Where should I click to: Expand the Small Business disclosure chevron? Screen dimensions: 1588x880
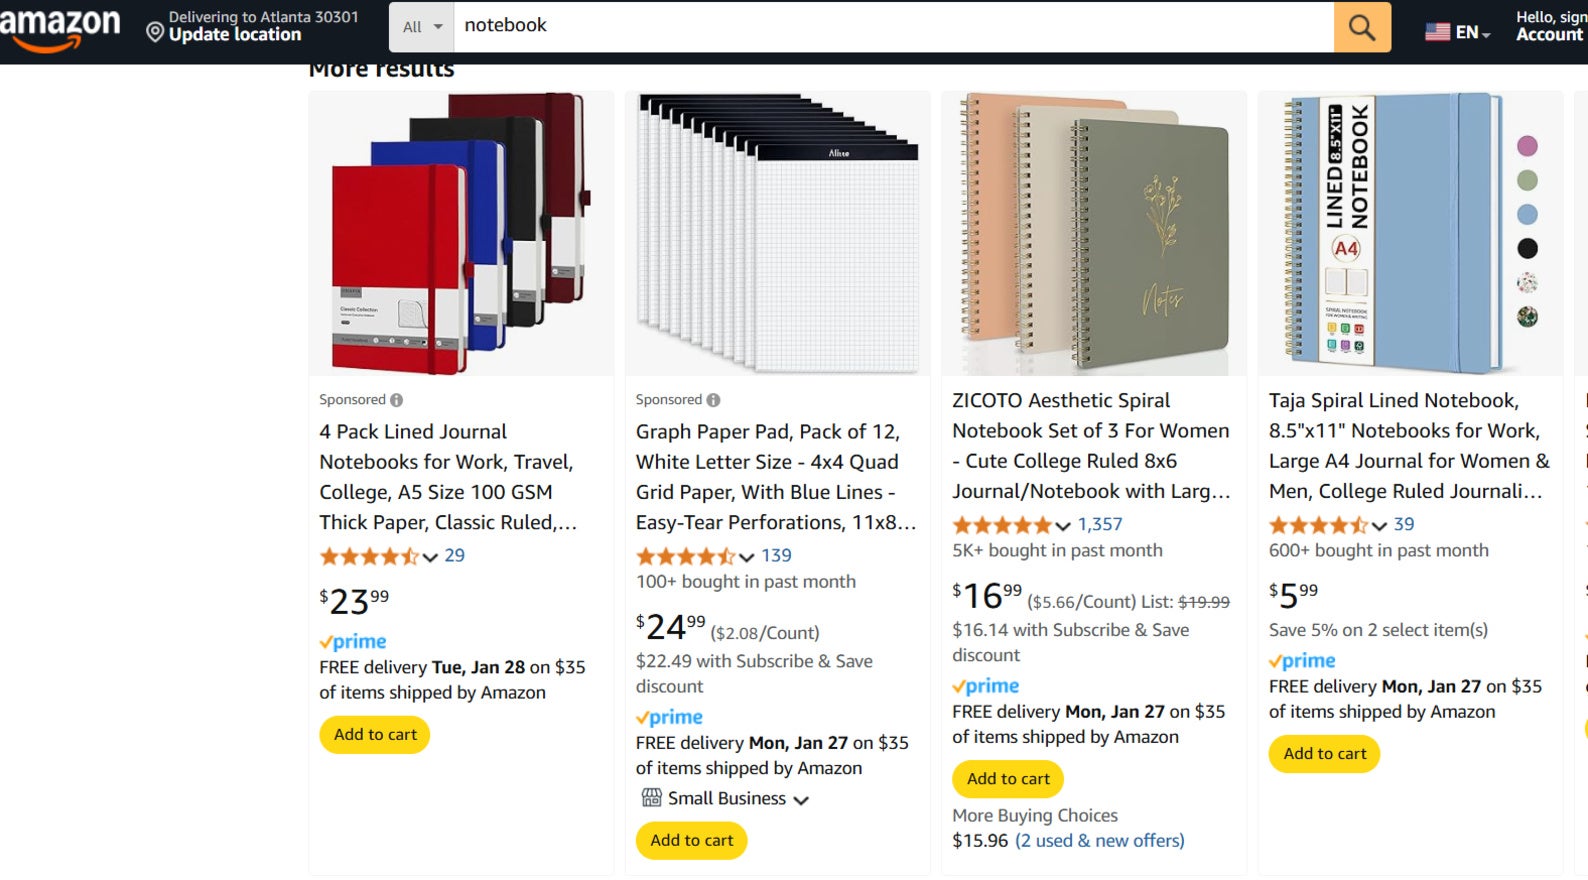(801, 799)
